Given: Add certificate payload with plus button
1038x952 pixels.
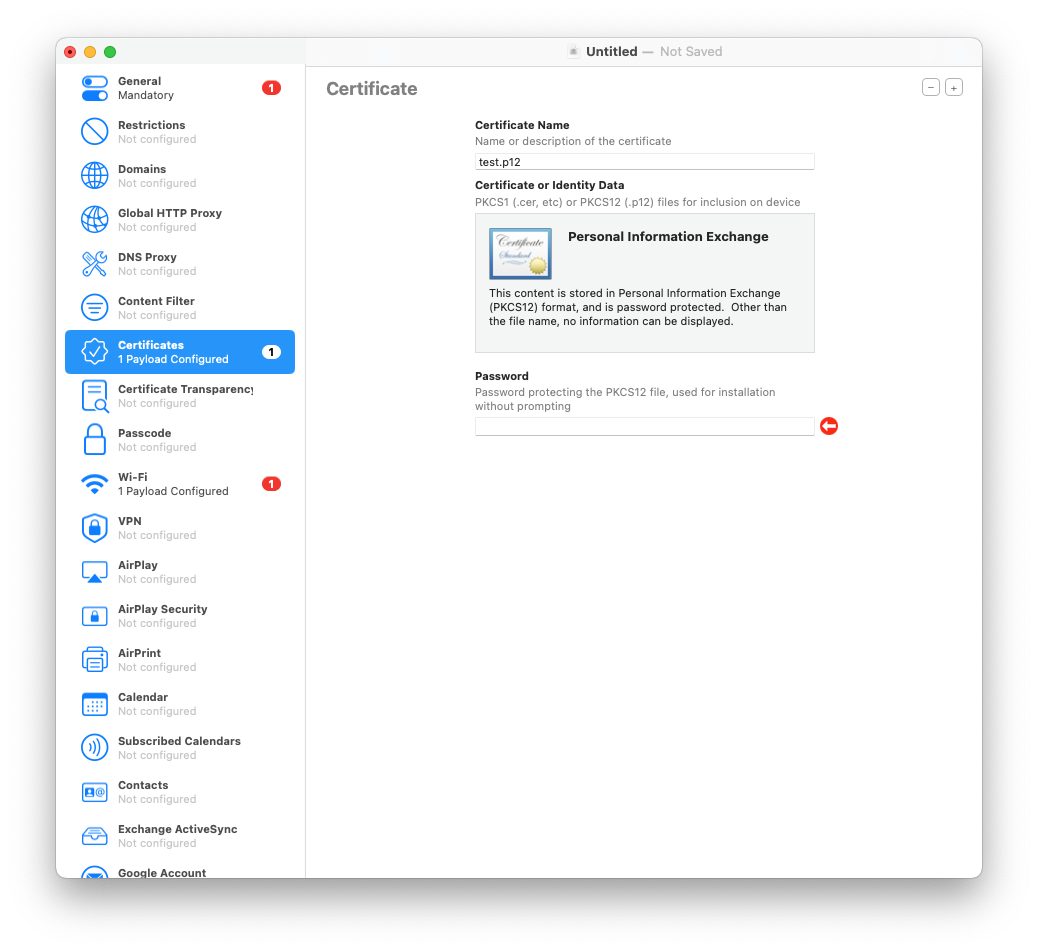Looking at the screenshot, I should tap(954, 87).
